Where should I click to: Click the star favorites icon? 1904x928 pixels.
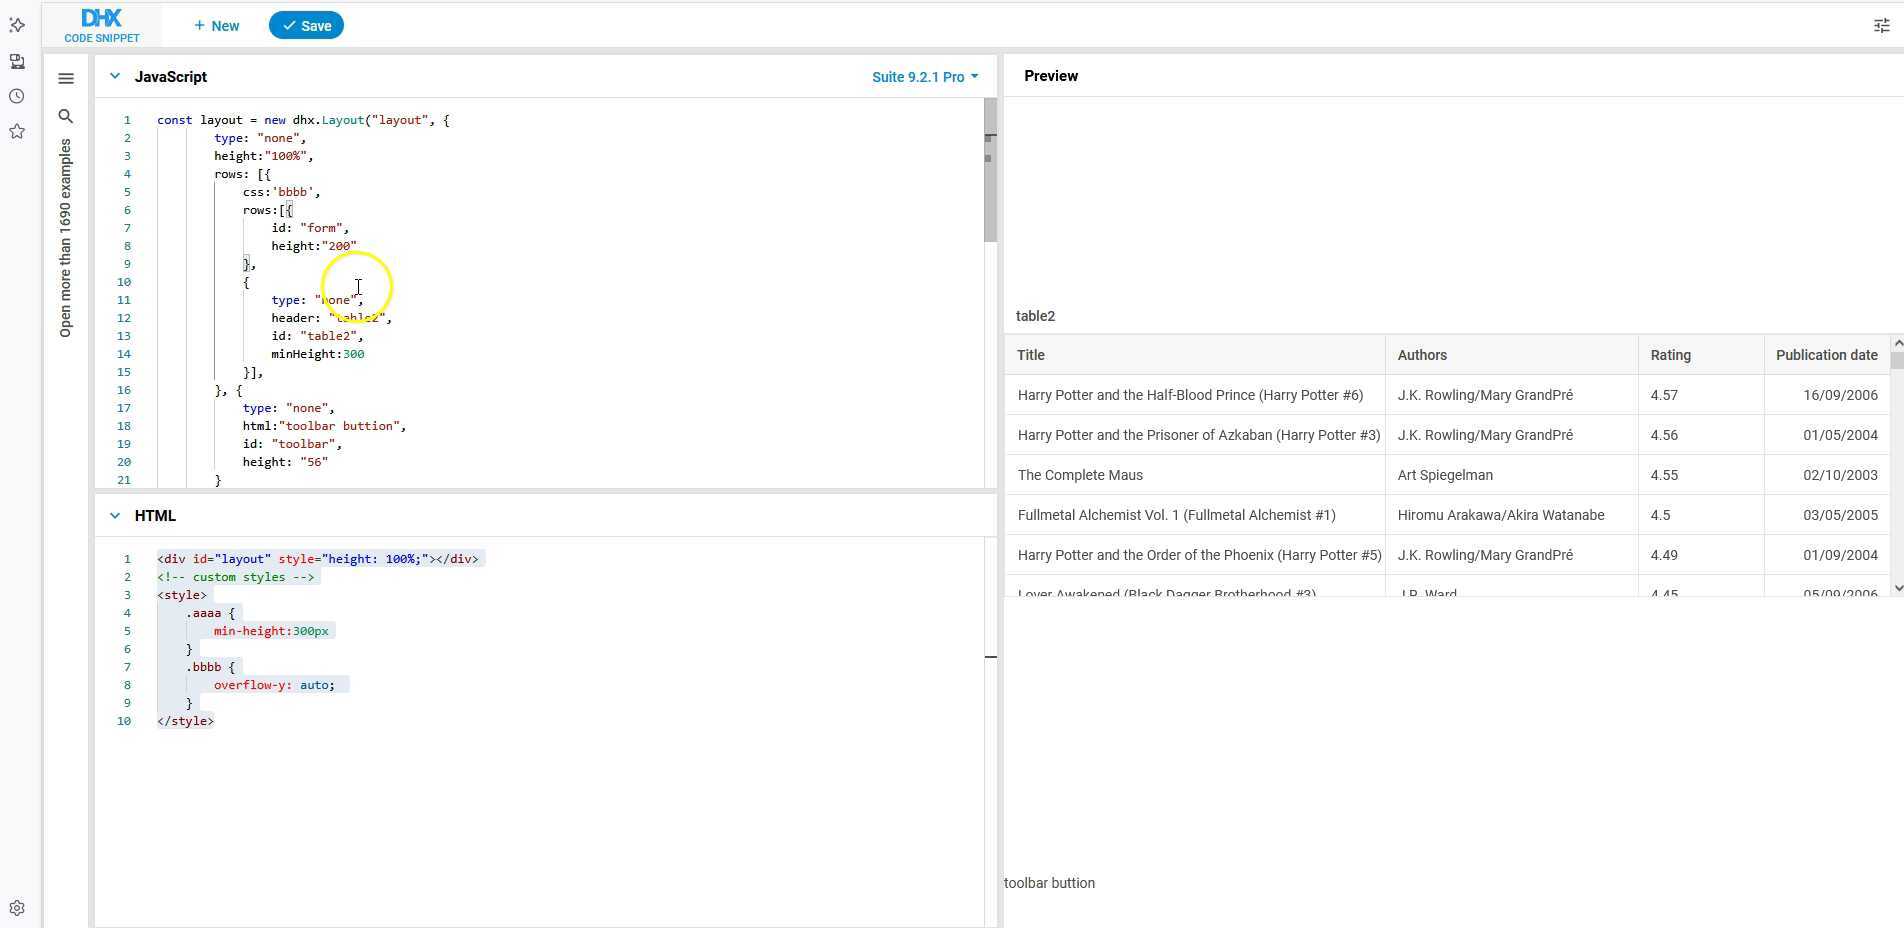(x=17, y=132)
